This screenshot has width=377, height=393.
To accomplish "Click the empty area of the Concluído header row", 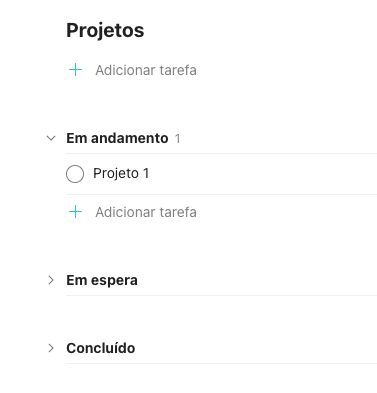I will (256, 348).
